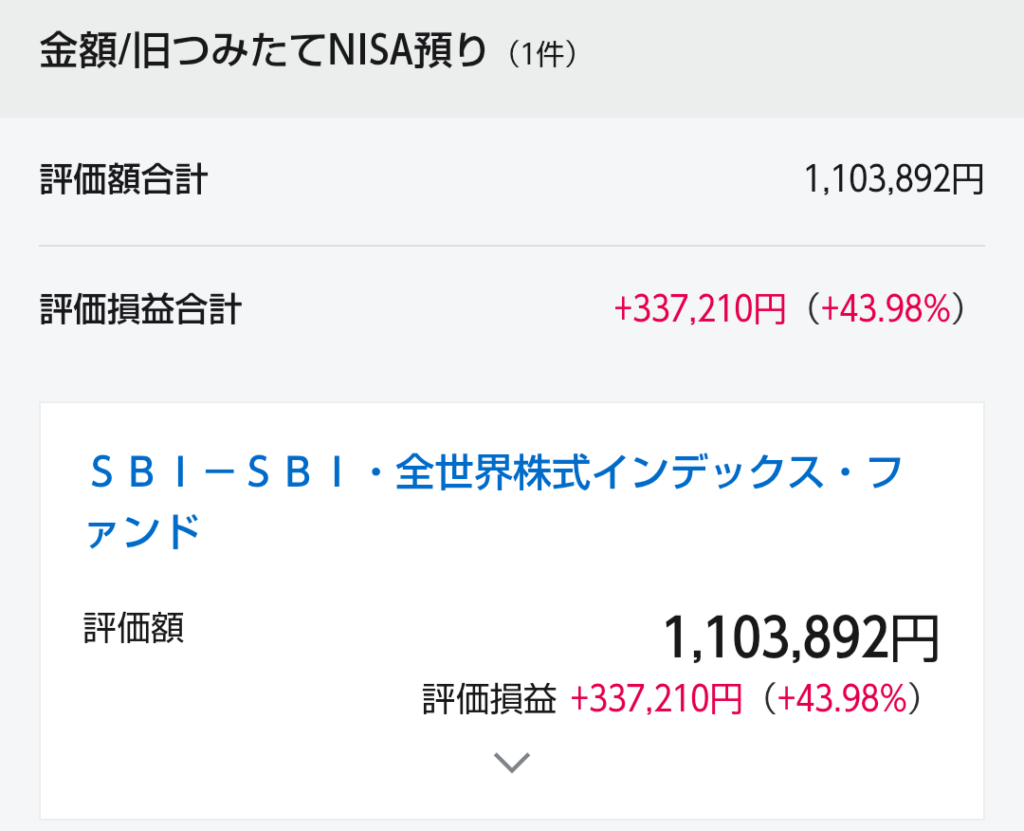Open the SBI・全世界株式インデックス・ファンド link
Image resolution: width=1024 pixels, height=831 pixels.
494,501
